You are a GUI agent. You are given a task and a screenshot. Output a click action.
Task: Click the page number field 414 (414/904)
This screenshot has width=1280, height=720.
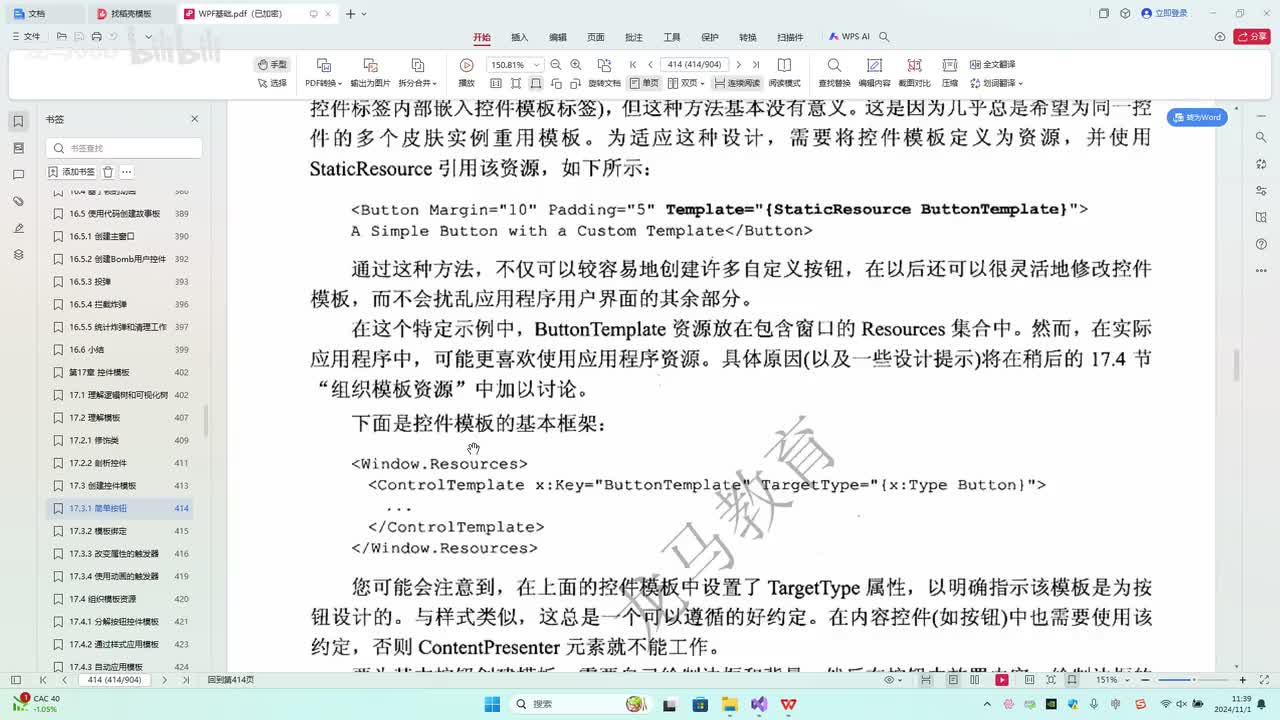click(x=695, y=65)
